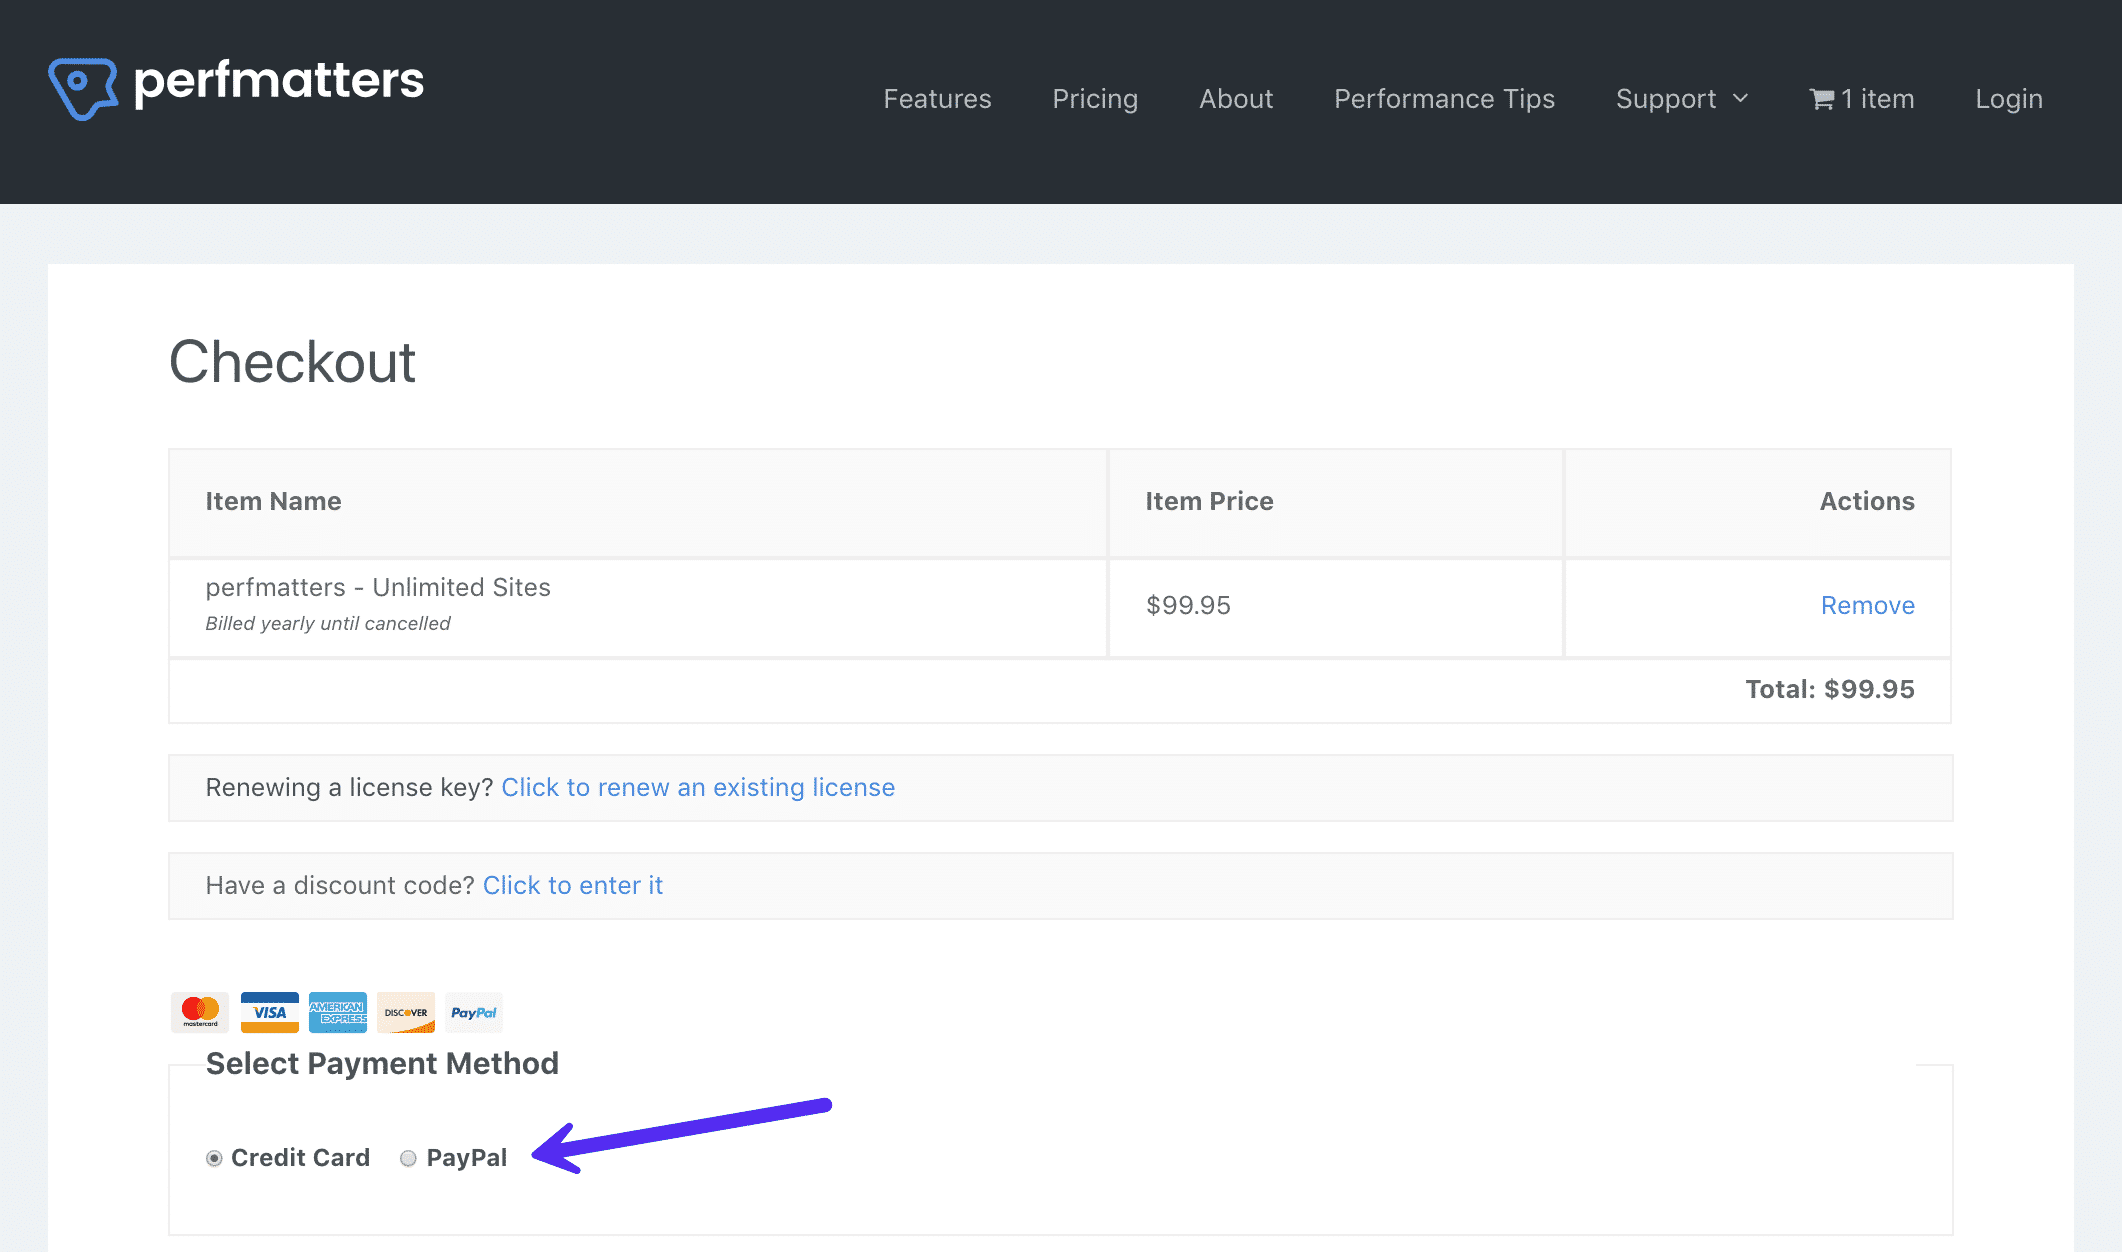Image resolution: width=2122 pixels, height=1252 pixels.
Task: Expand the renew existing license section
Action: pos(696,787)
